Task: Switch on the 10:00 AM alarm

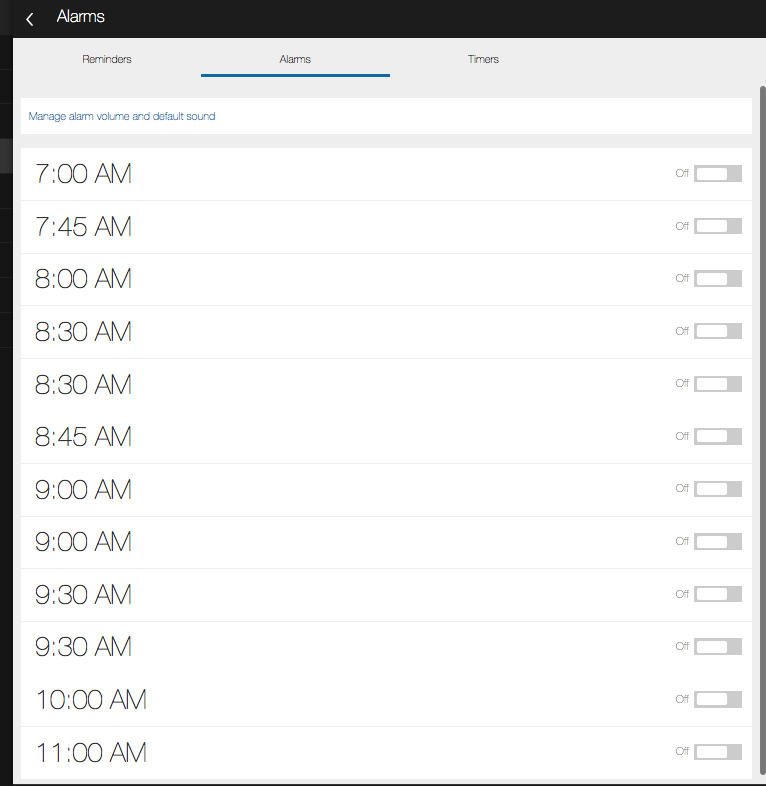Action: coord(717,699)
